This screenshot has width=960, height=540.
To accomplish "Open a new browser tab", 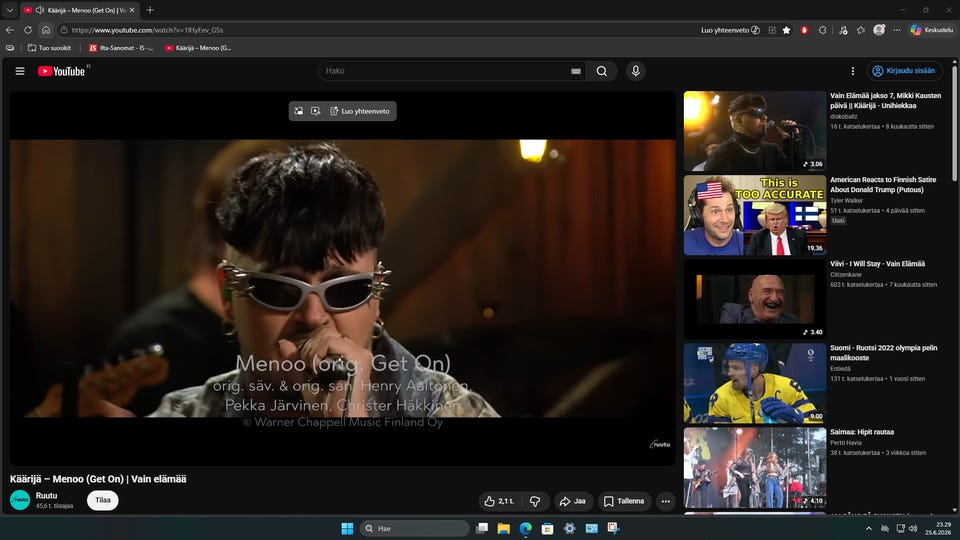I will pyautogui.click(x=150, y=10).
